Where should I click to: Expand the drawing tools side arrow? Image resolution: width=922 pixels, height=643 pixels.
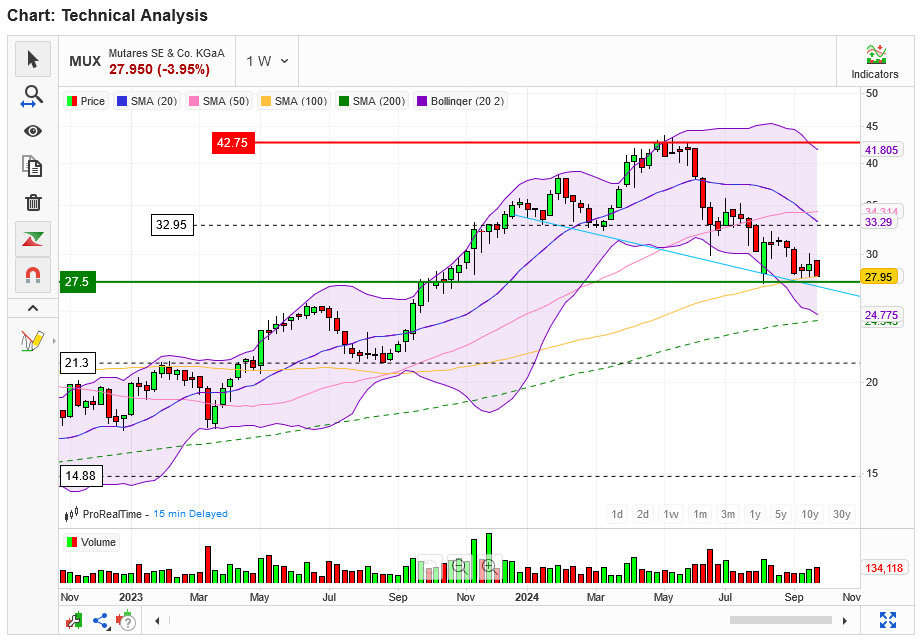tap(54, 340)
